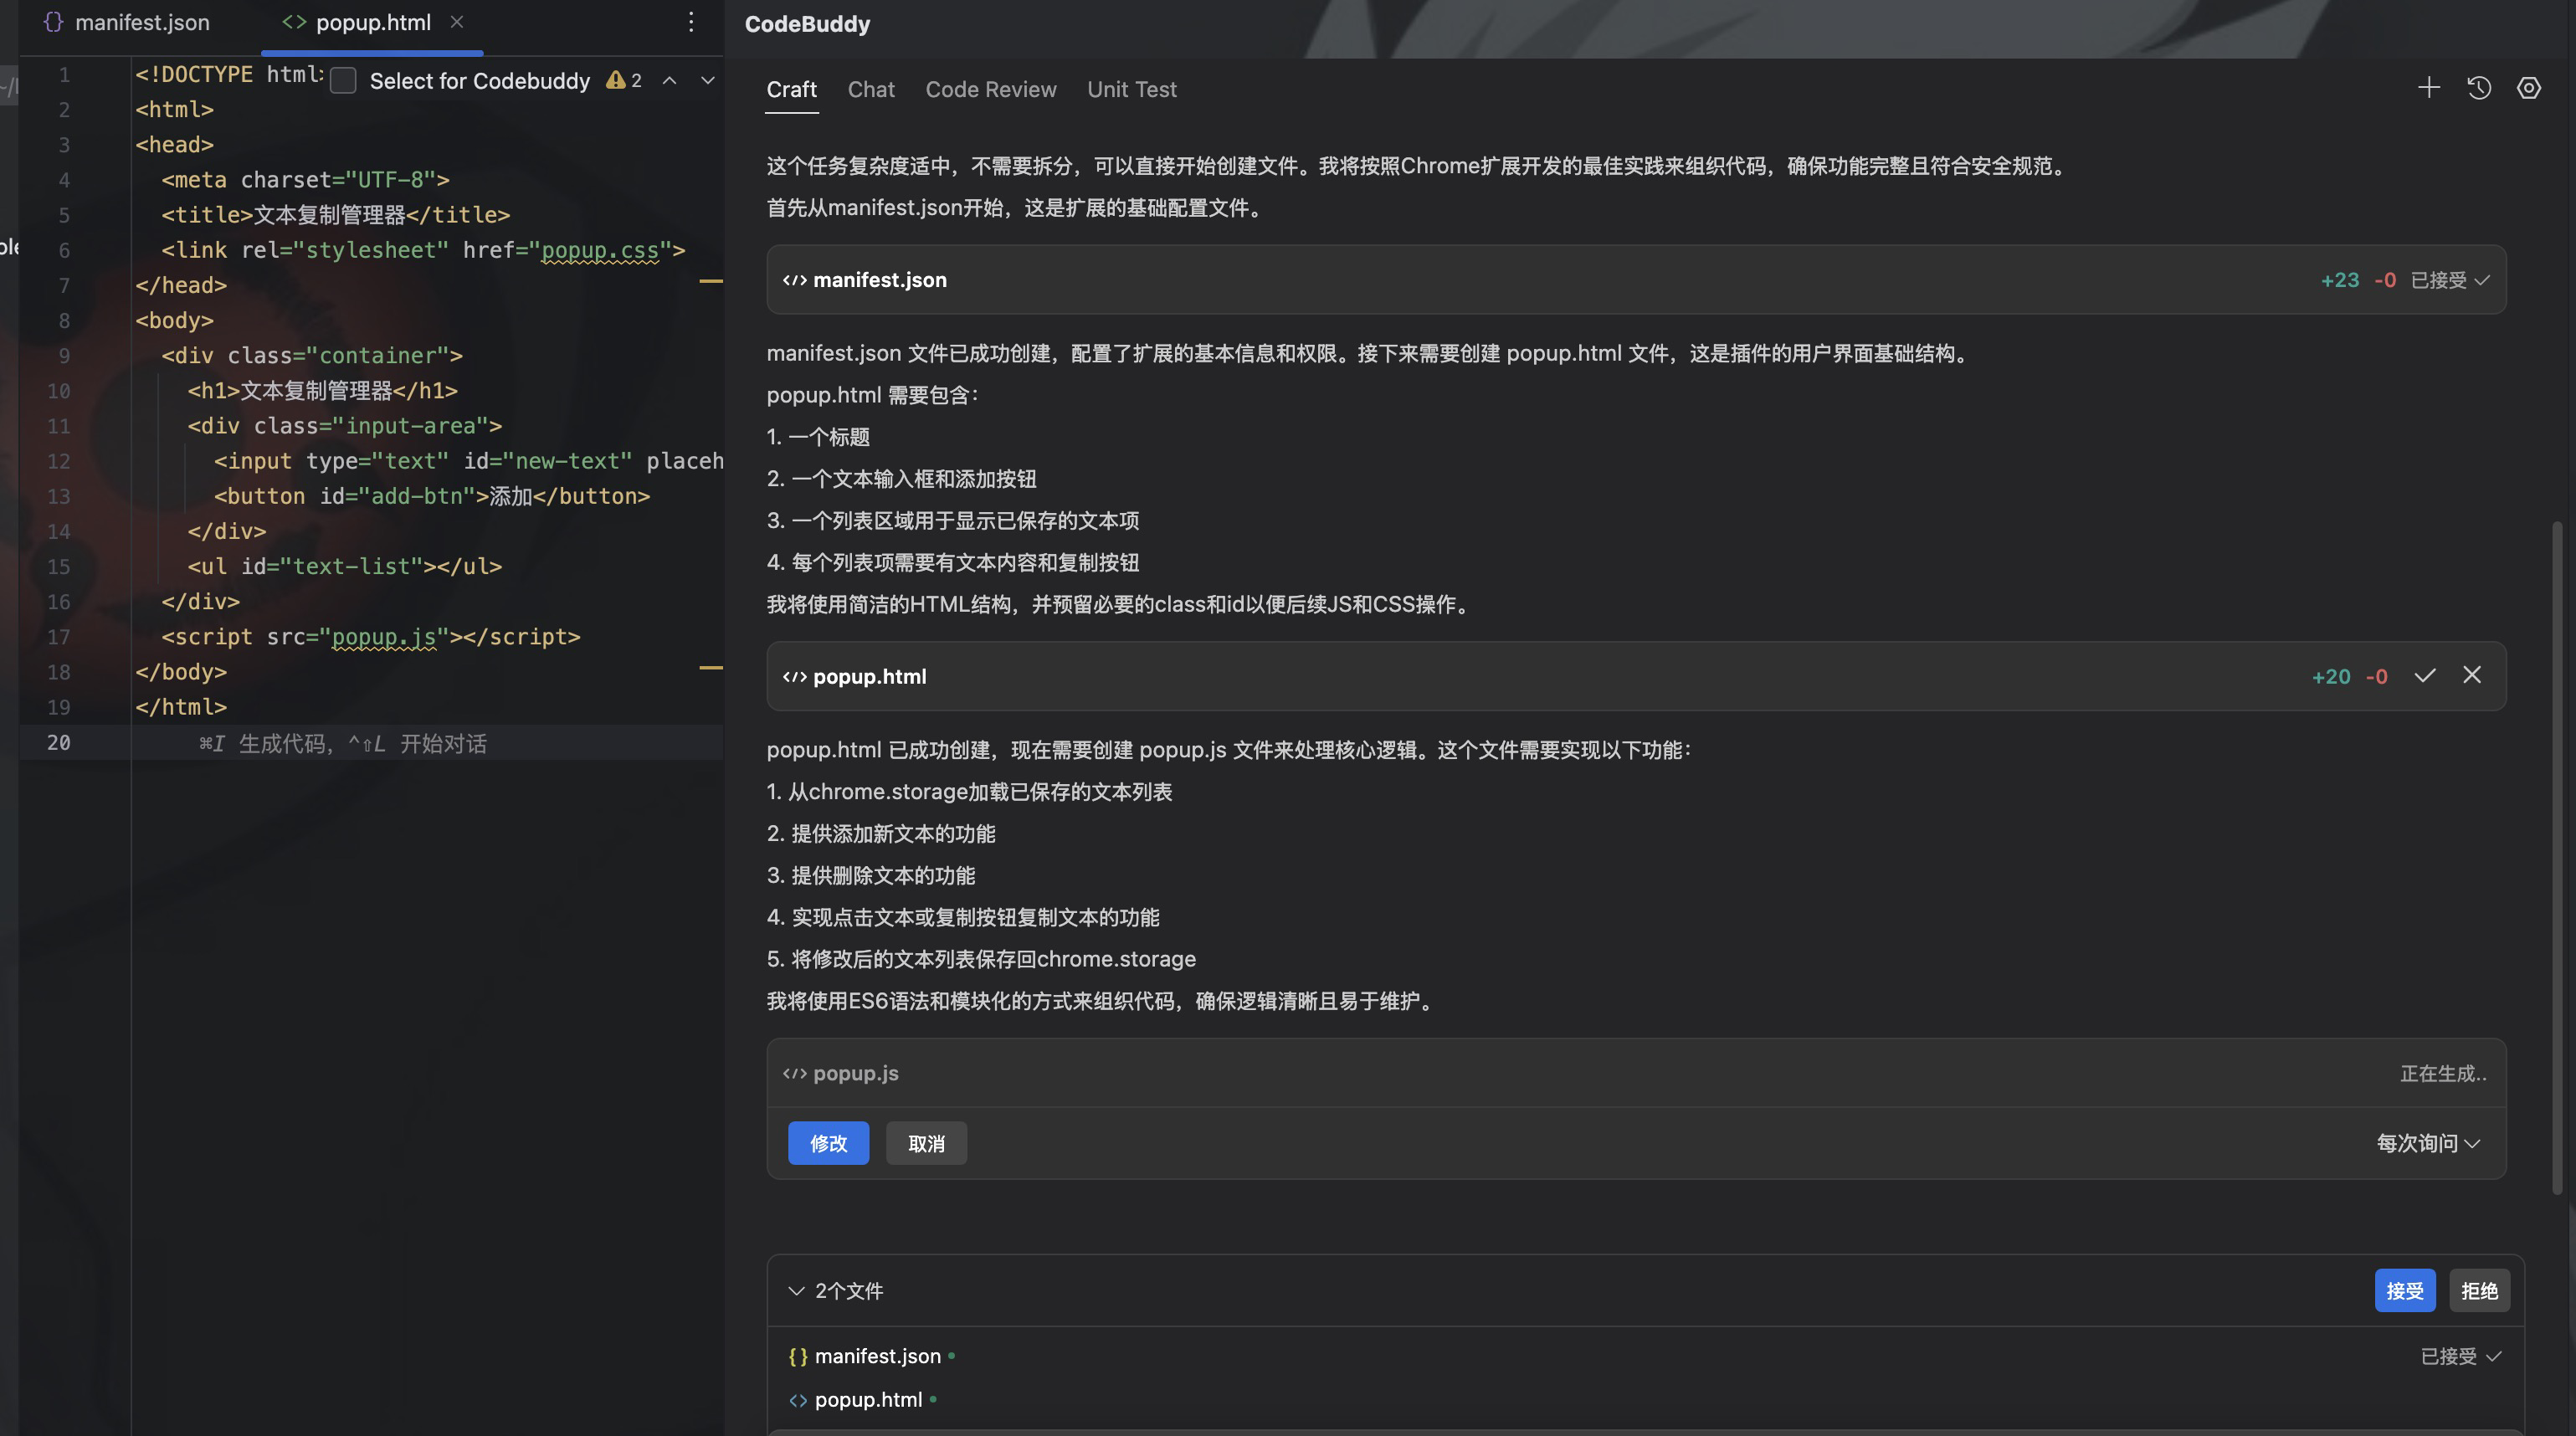Jump to previous problem using up arrow
Screen dimensions: 2576x1436
[670, 81]
